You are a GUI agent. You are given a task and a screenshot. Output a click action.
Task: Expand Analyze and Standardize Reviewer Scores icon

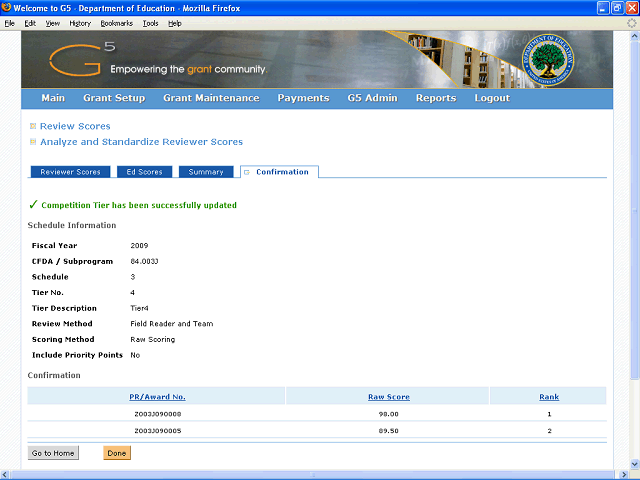33,142
